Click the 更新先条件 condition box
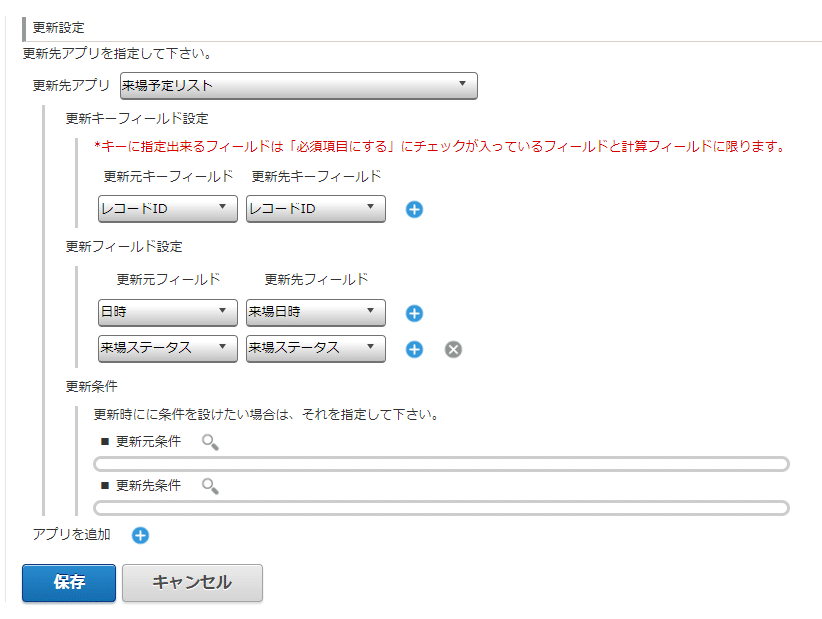The image size is (822, 619). pos(441,508)
